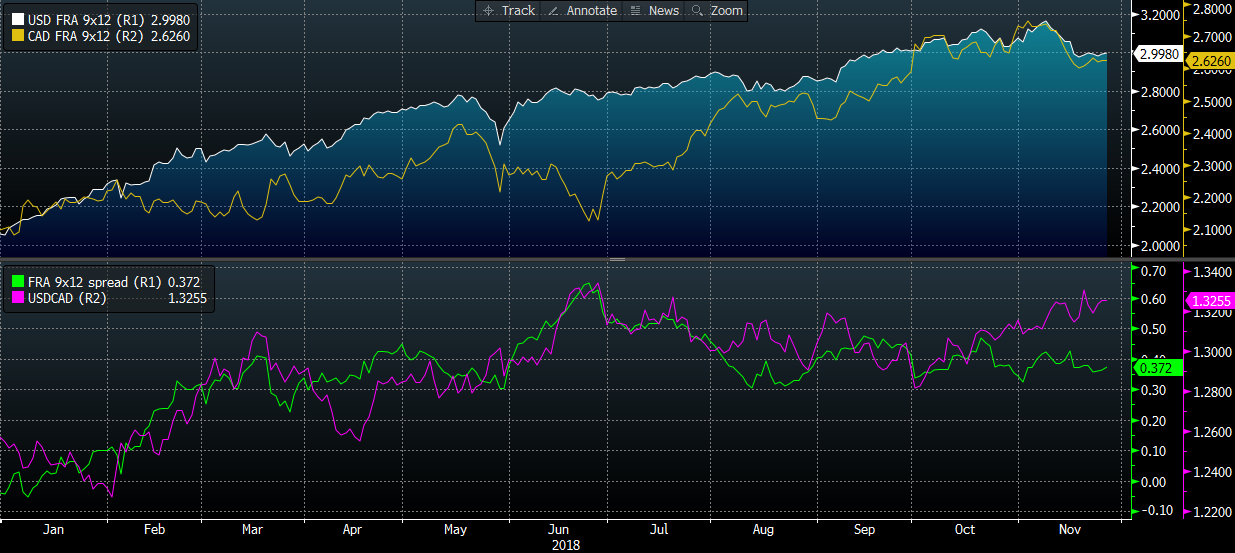1235x553 pixels.
Task: Click the green 0.372 spread value tag
Action: 1158,368
